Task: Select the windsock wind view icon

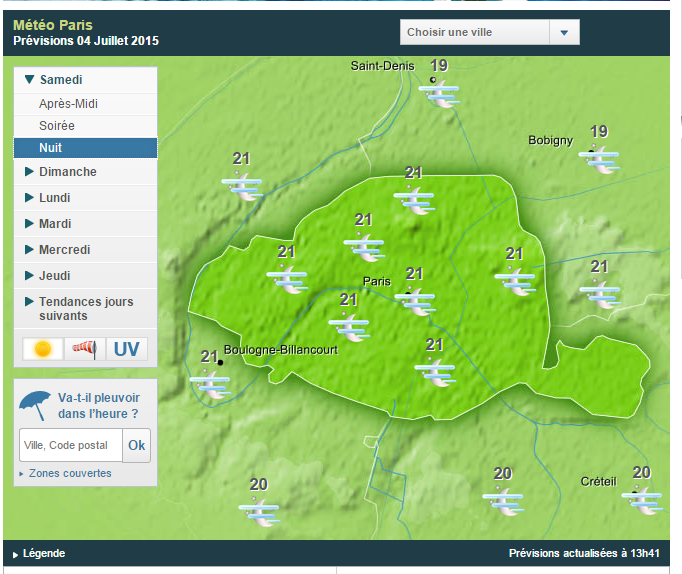Action: click(x=85, y=349)
